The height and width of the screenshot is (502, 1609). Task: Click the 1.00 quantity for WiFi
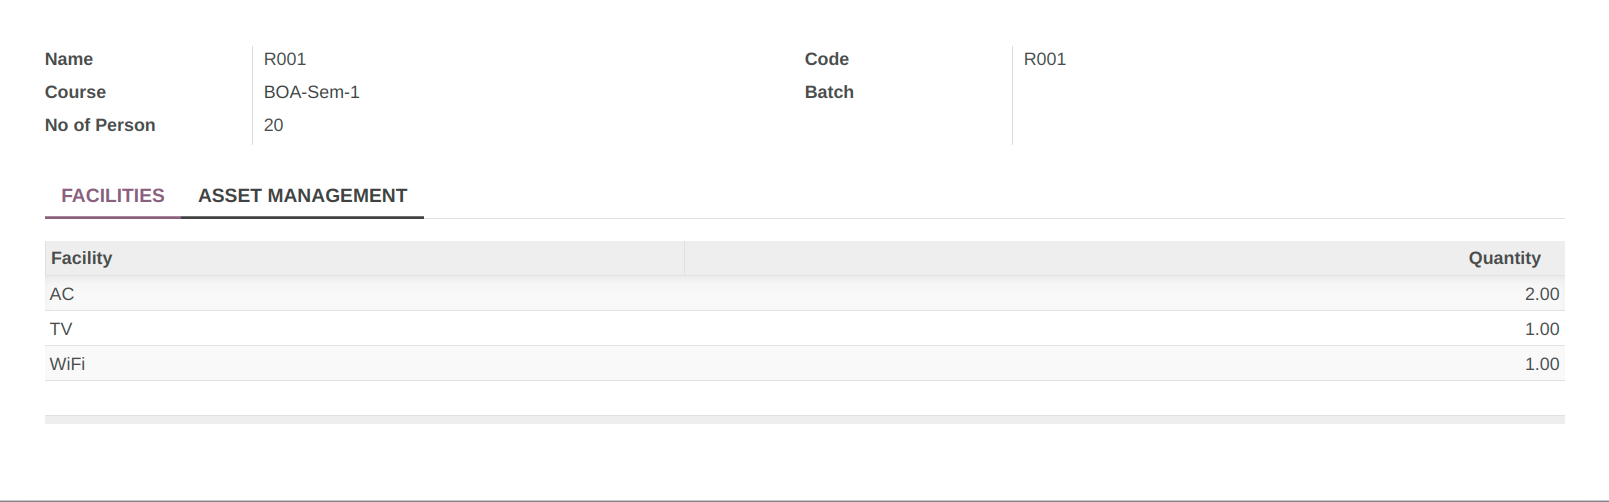coord(1542,364)
